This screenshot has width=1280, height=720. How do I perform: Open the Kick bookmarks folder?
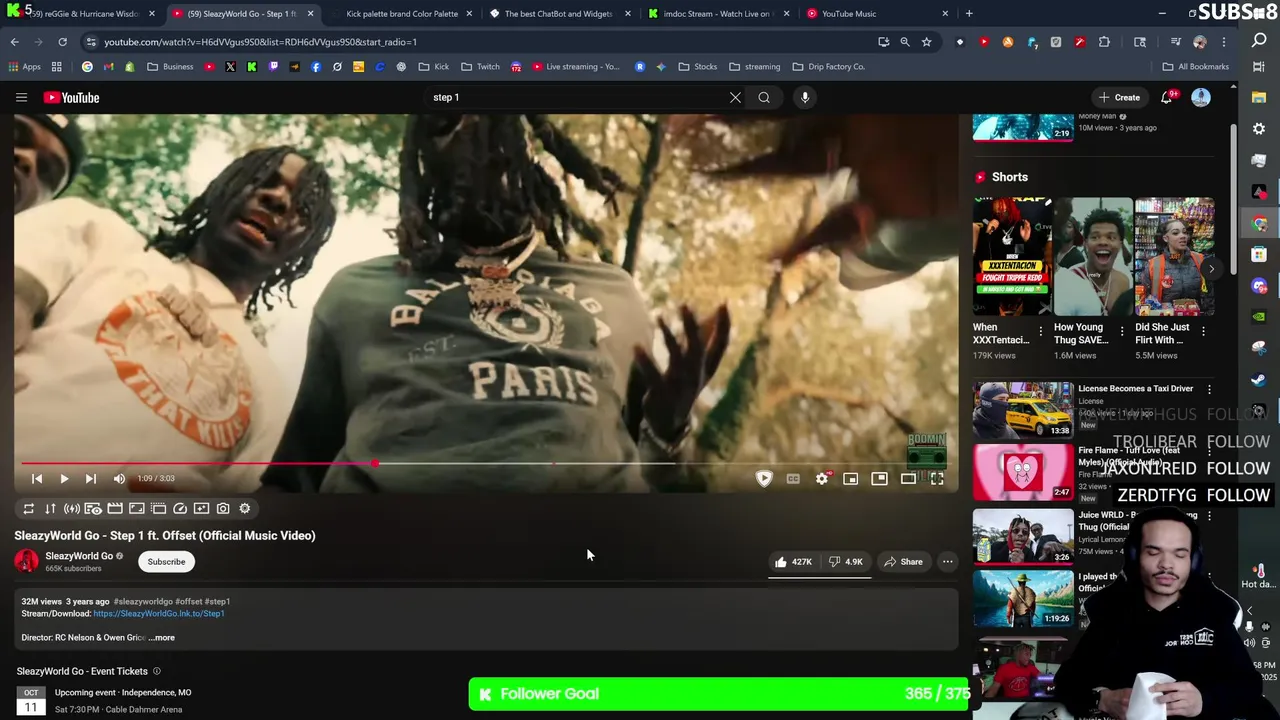433,67
